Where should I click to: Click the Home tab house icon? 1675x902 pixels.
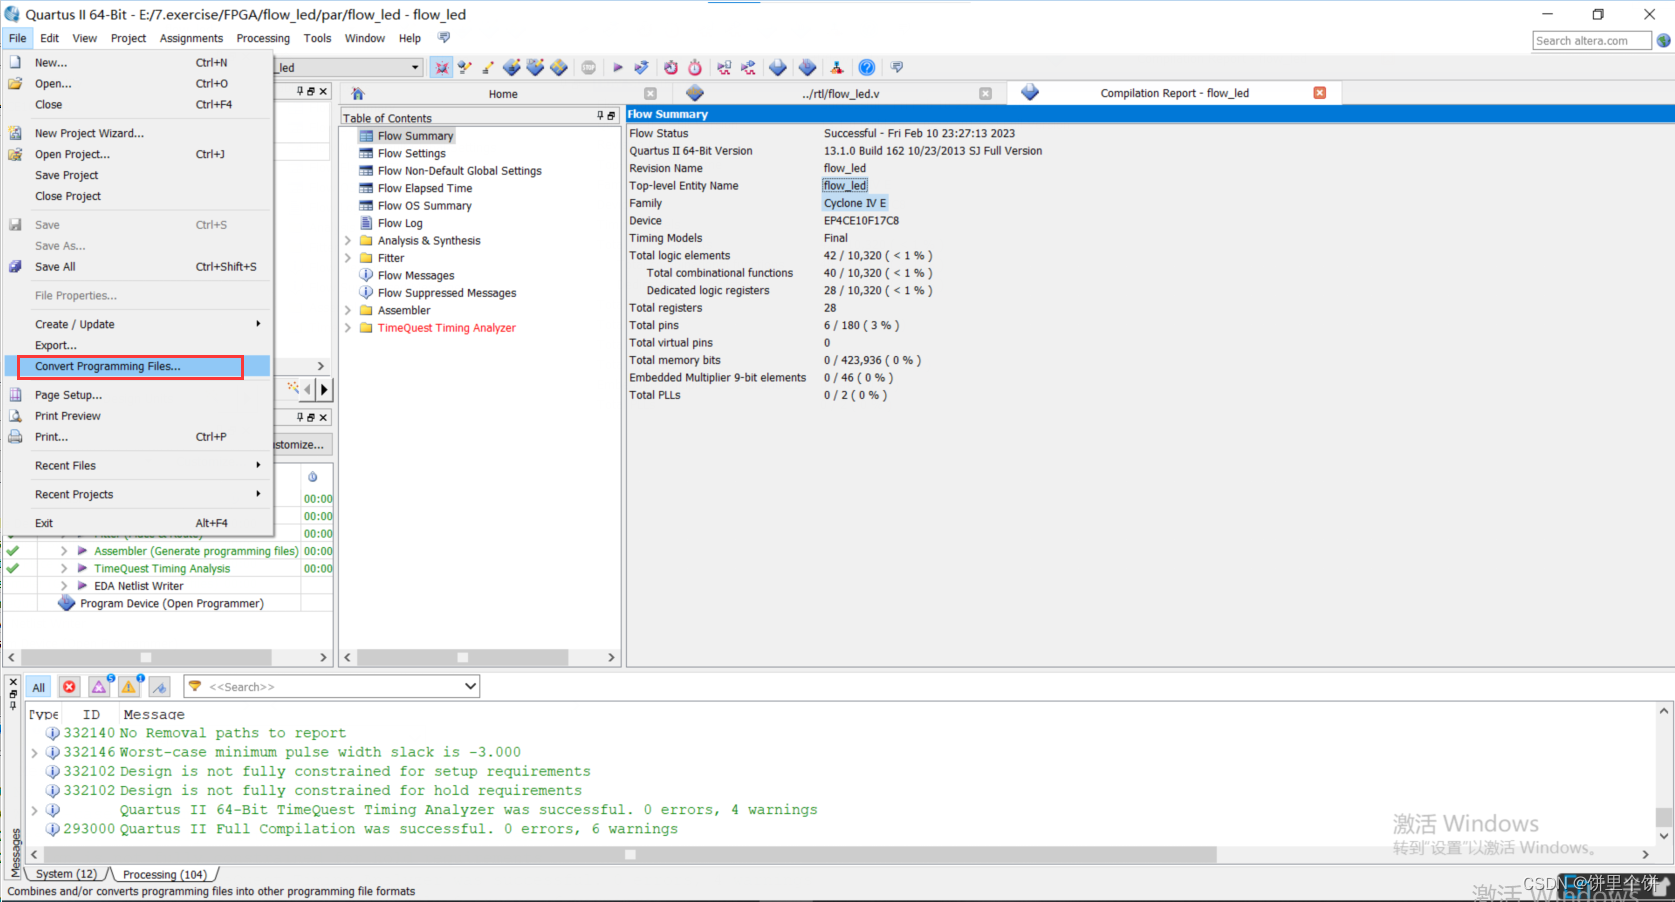(x=358, y=93)
